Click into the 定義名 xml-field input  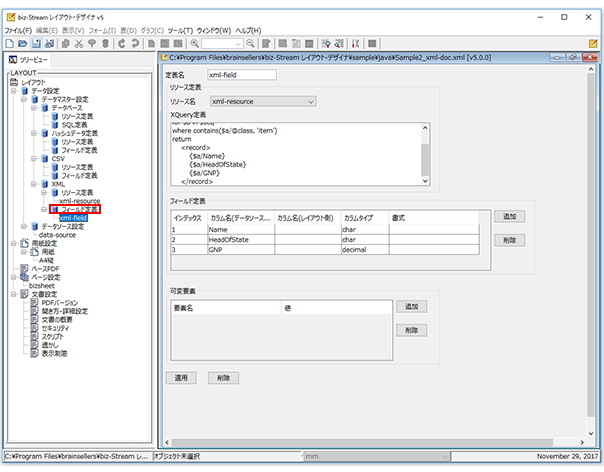(242, 75)
